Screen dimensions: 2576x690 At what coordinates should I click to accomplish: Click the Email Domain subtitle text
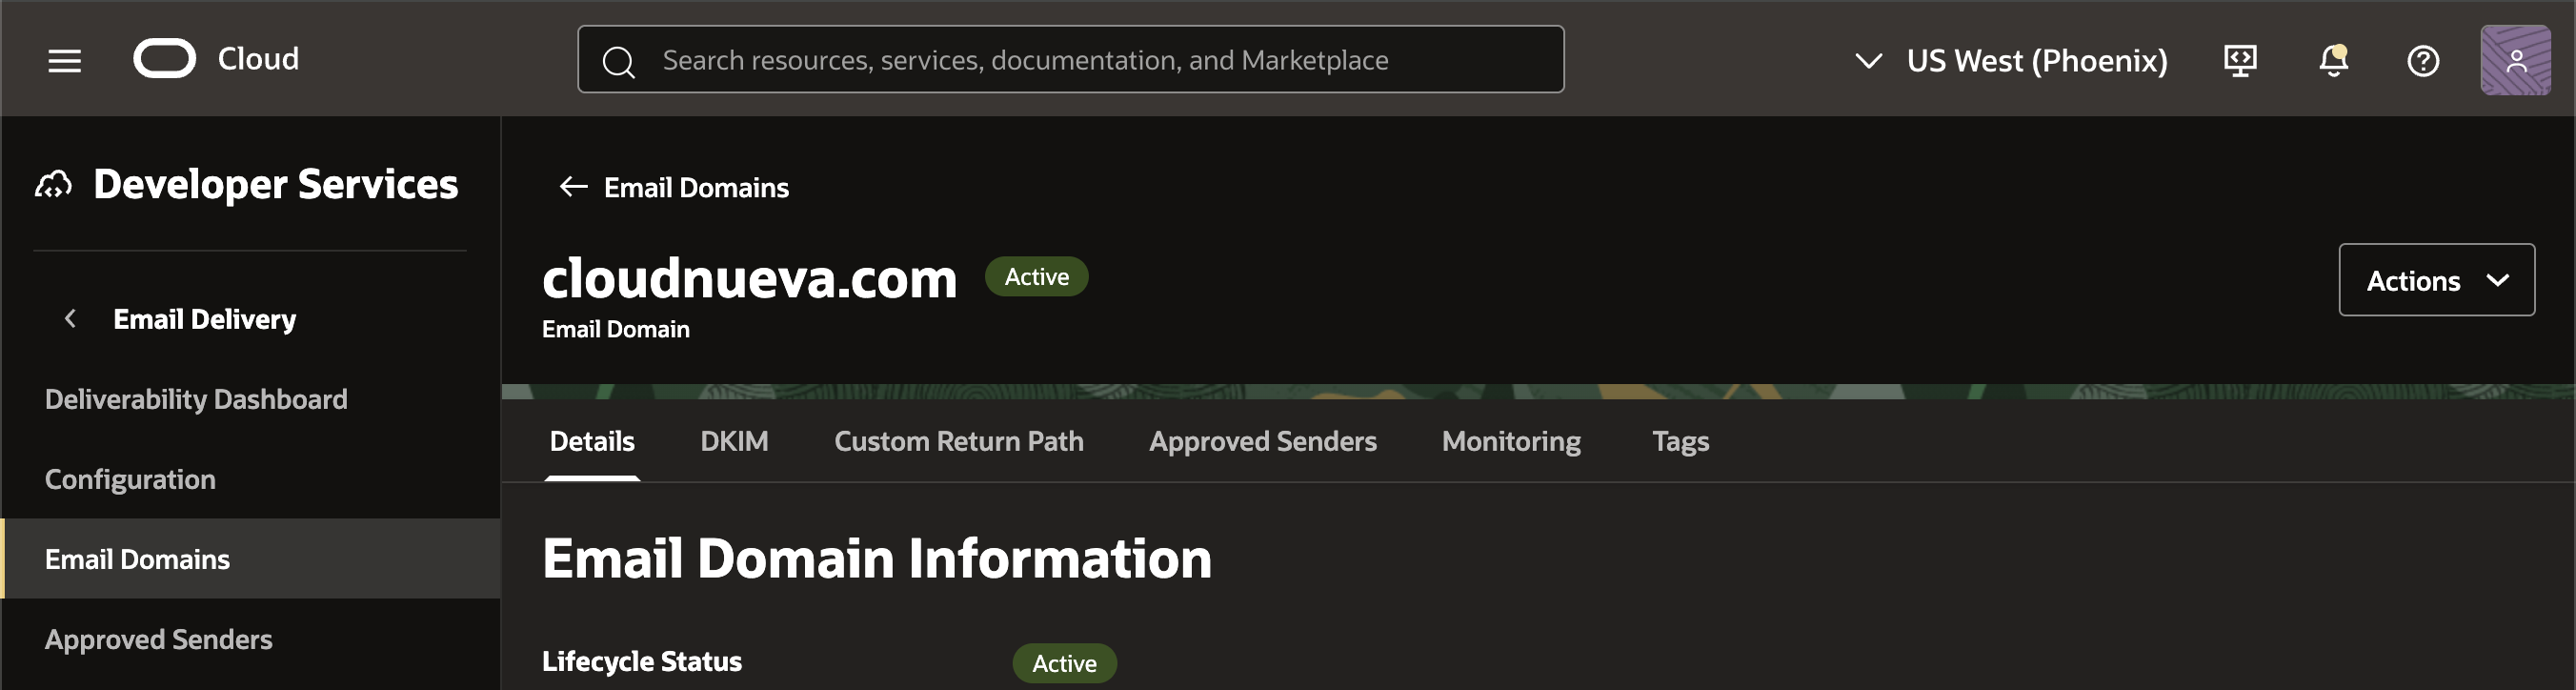615,329
